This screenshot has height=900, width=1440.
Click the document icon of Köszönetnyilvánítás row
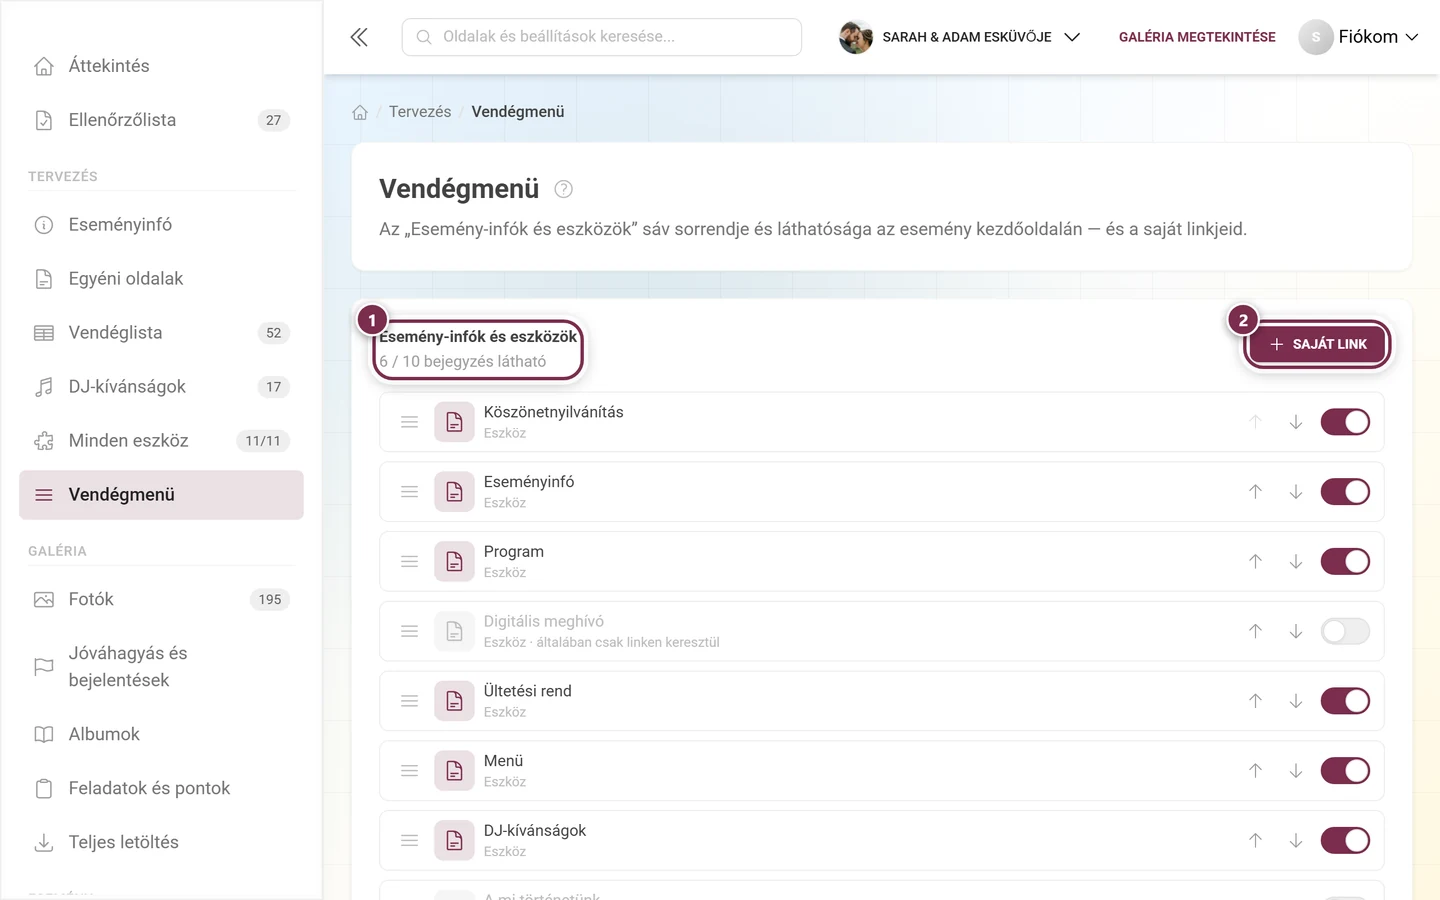point(454,422)
